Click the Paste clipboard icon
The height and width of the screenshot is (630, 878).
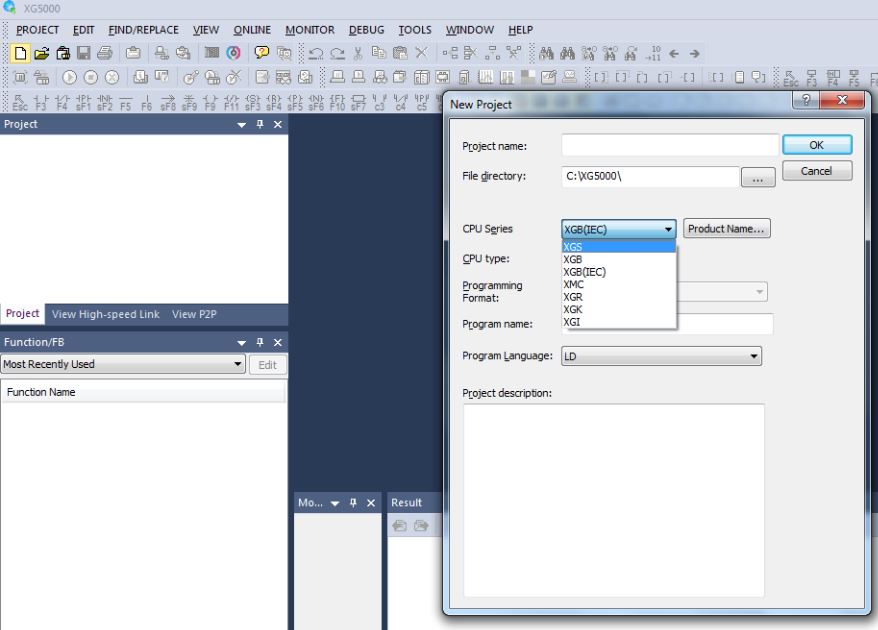[400, 53]
